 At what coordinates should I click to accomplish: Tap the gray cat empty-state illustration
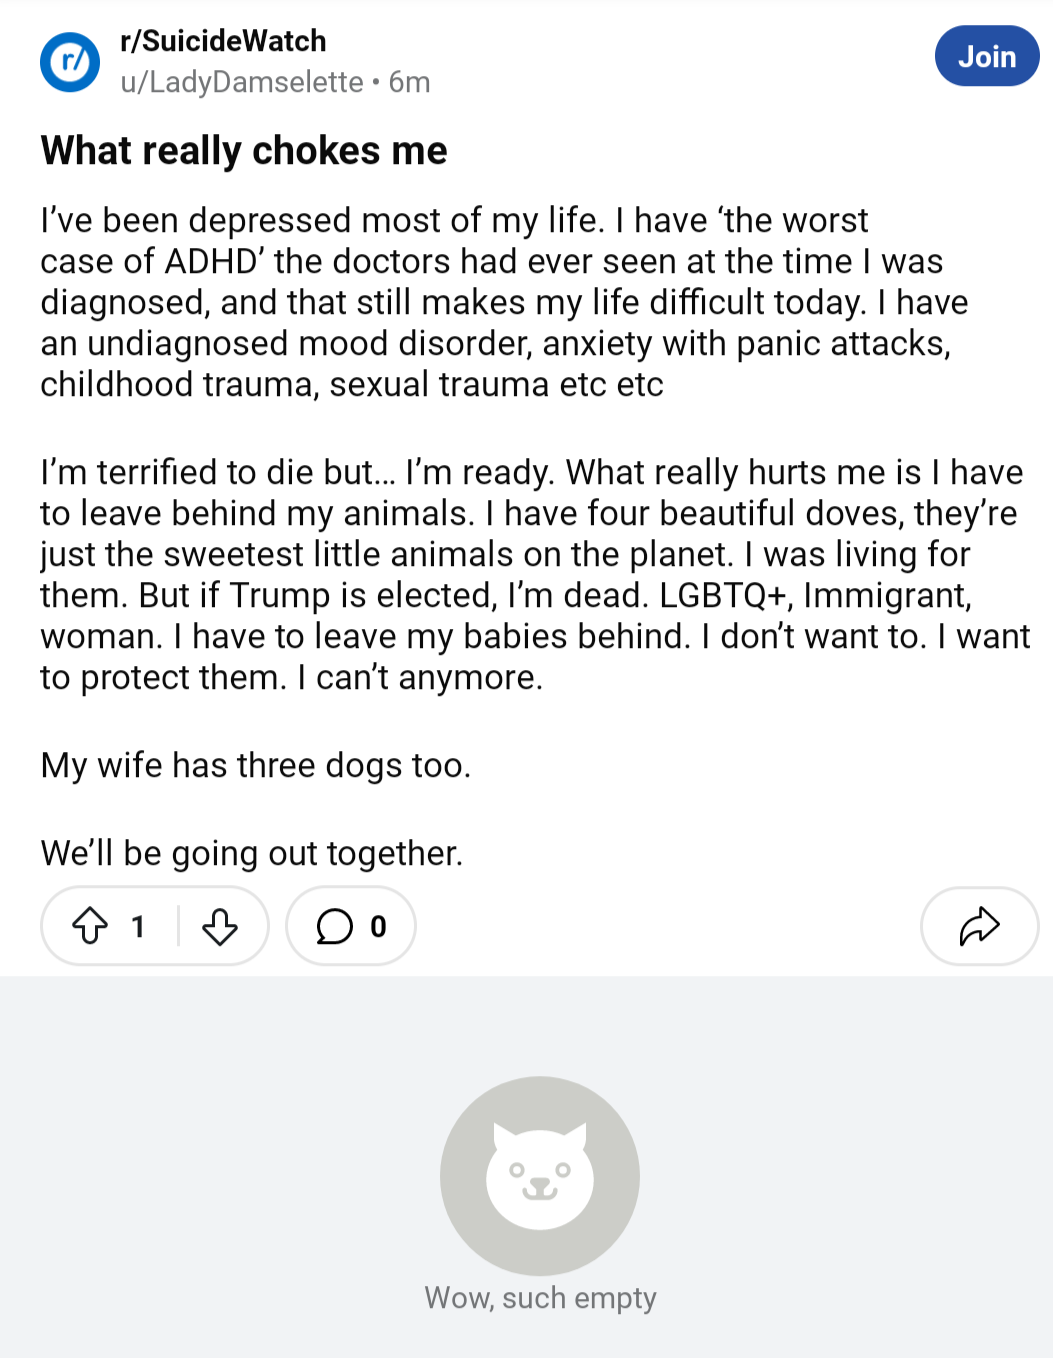[x=540, y=1176]
